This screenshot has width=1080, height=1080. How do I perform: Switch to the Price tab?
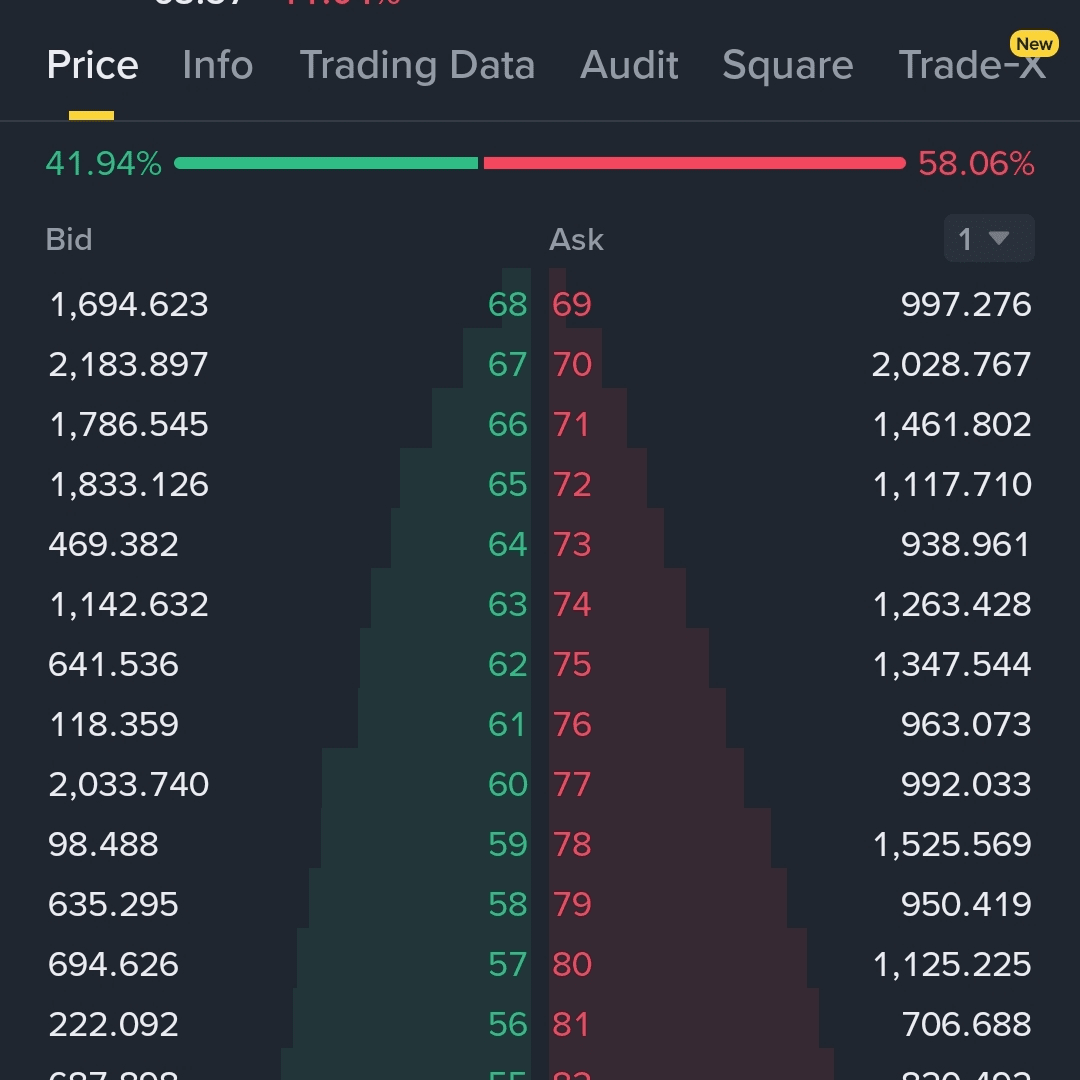92,65
